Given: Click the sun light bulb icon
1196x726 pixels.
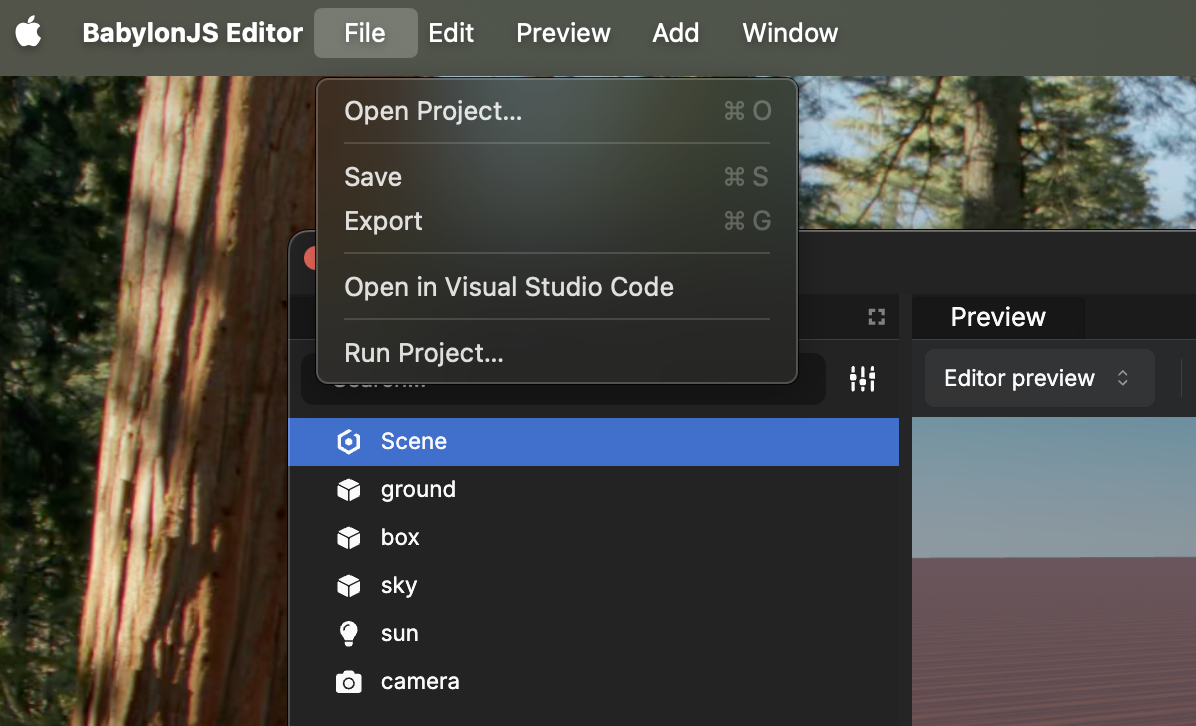Looking at the screenshot, I should (349, 634).
